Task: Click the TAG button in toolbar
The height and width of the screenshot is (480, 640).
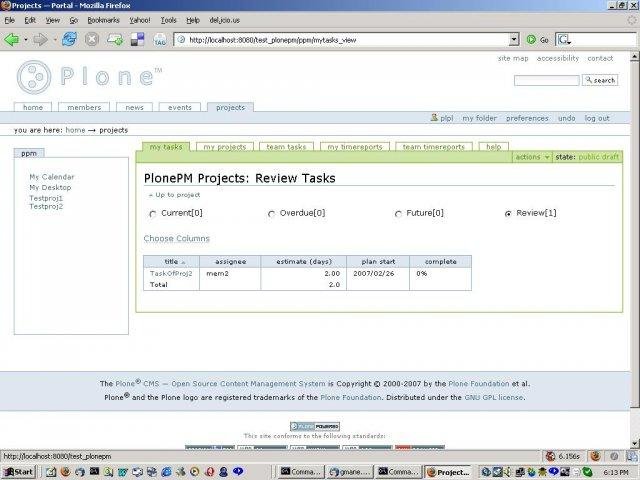Action: point(160,40)
